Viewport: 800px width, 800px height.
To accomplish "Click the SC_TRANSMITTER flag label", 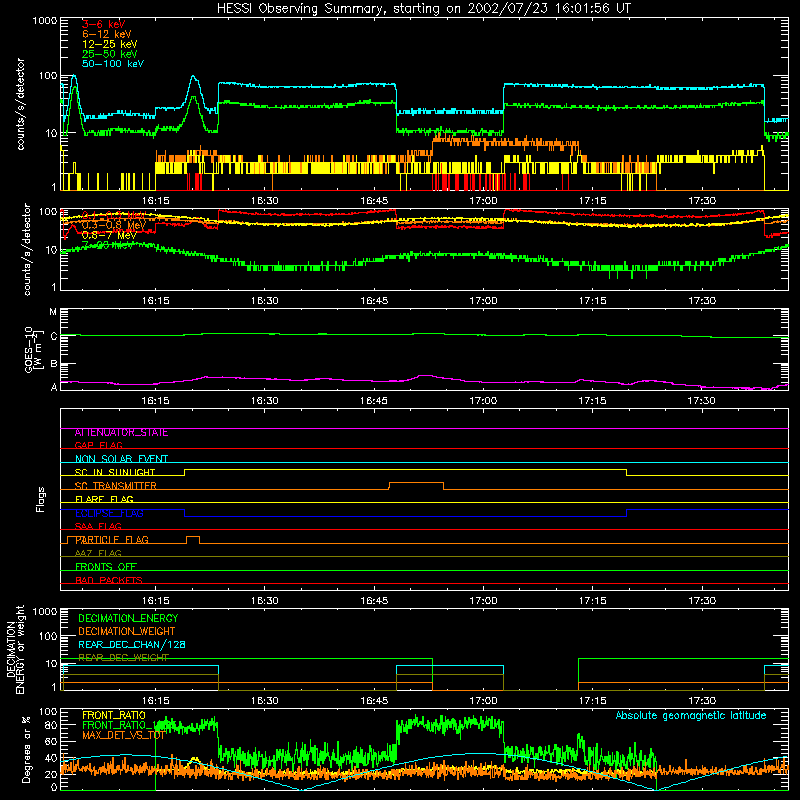I will tap(115, 486).
